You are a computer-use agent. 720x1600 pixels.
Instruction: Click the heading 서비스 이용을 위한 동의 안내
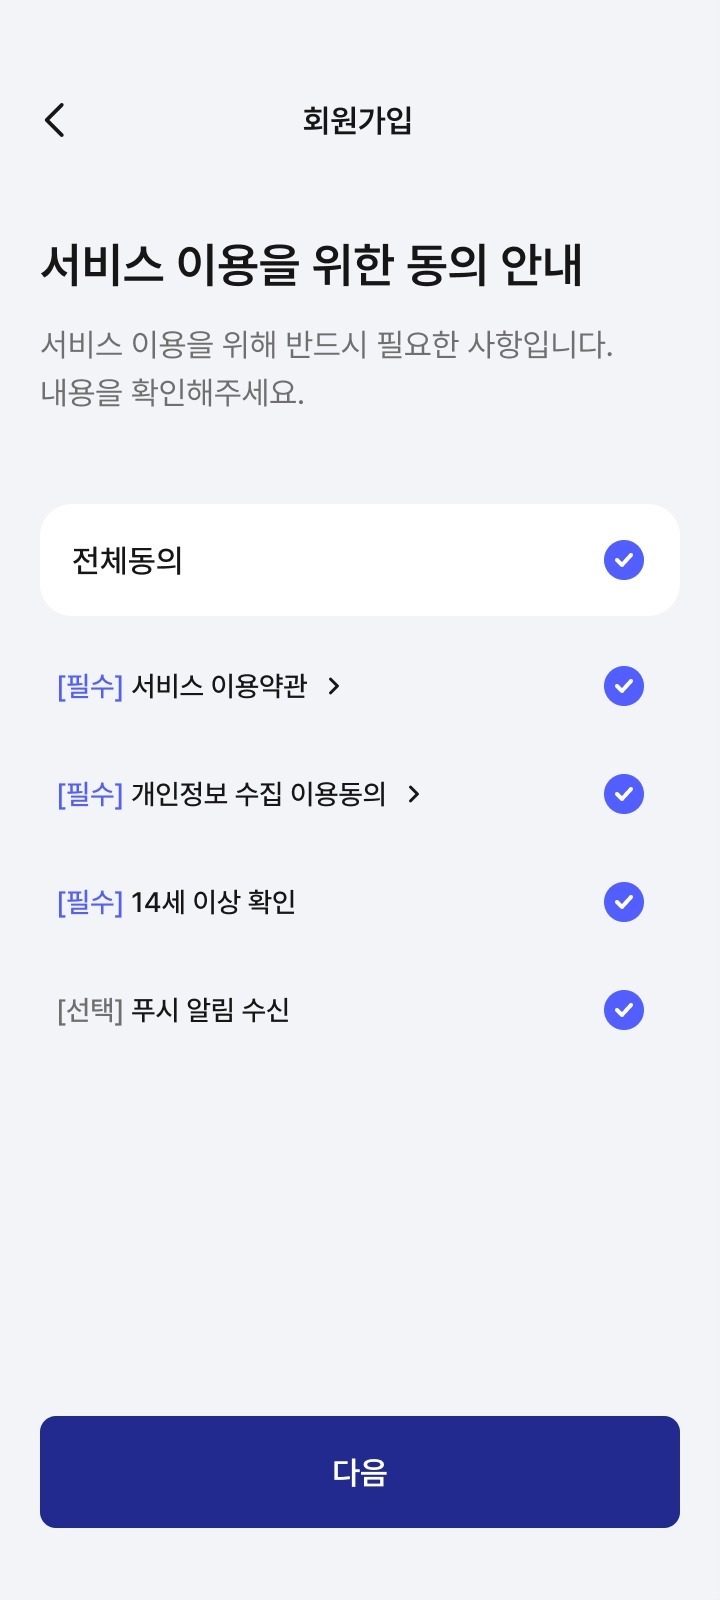tap(312, 265)
